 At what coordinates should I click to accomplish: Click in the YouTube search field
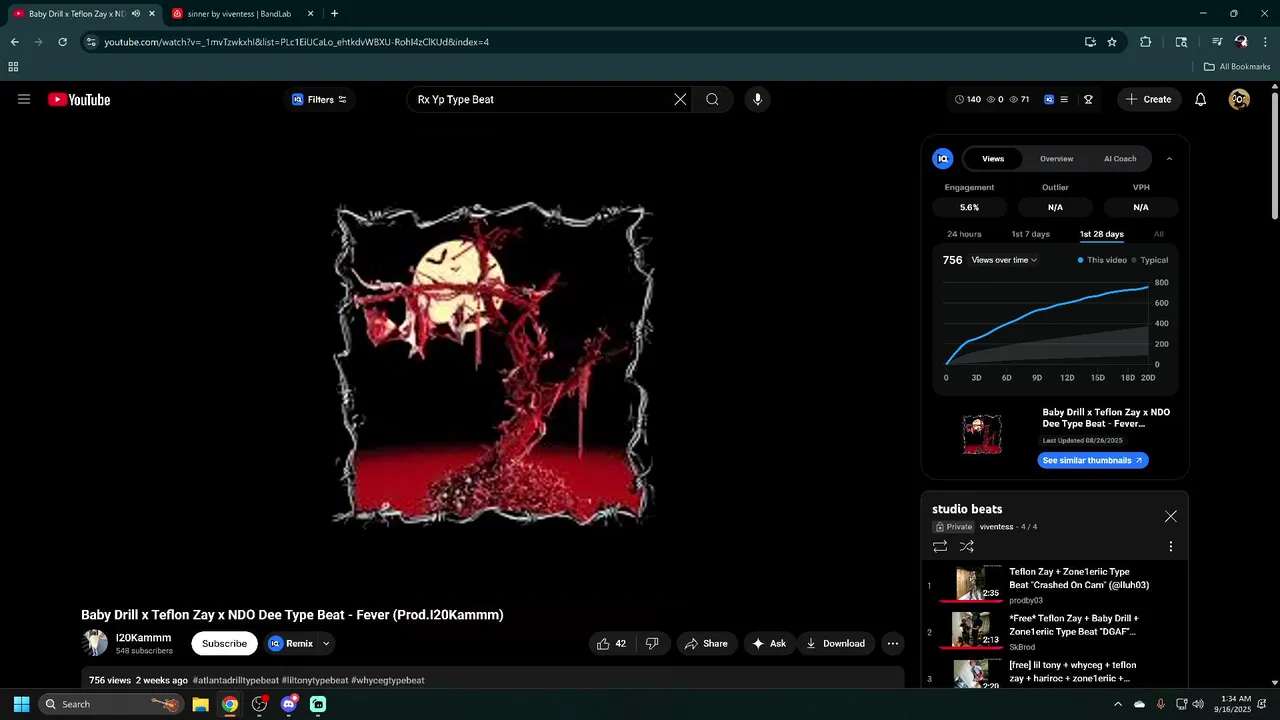pyautogui.click(x=540, y=99)
